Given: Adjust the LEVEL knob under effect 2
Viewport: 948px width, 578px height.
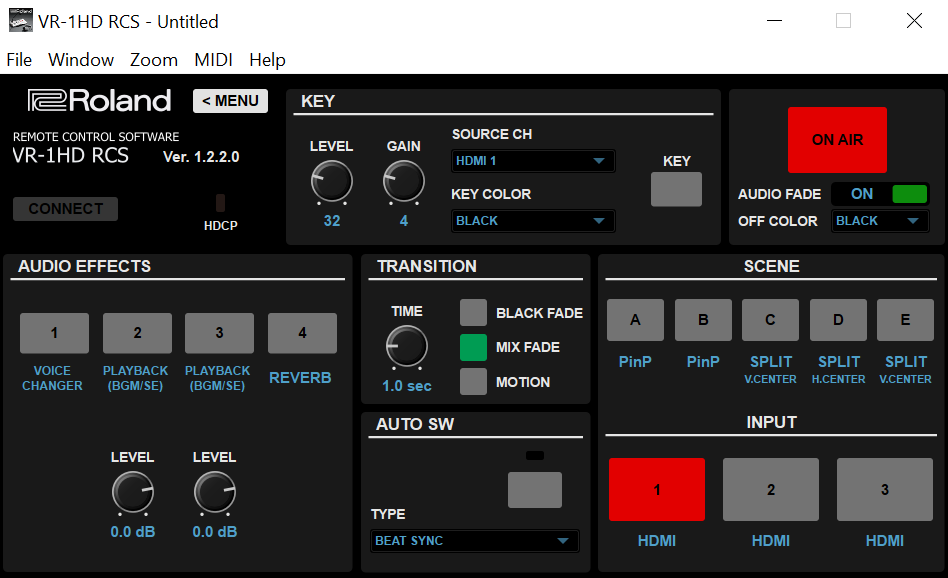Looking at the screenshot, I should (132, 492).
